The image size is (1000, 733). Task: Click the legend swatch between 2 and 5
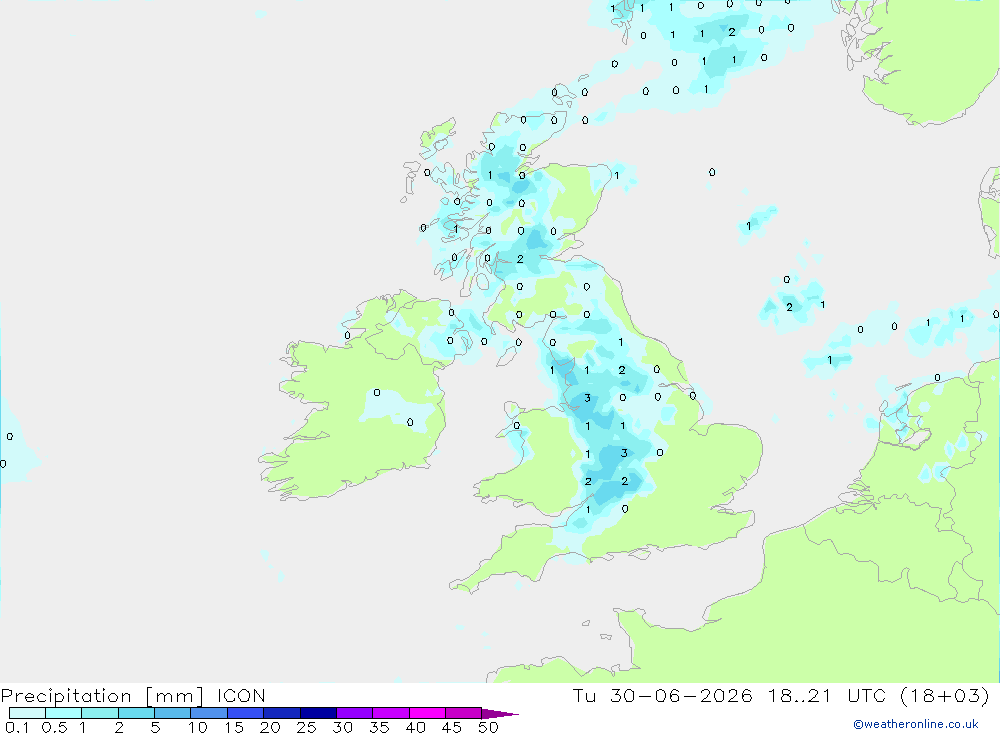pyautogui.click(x=136, y=713)
